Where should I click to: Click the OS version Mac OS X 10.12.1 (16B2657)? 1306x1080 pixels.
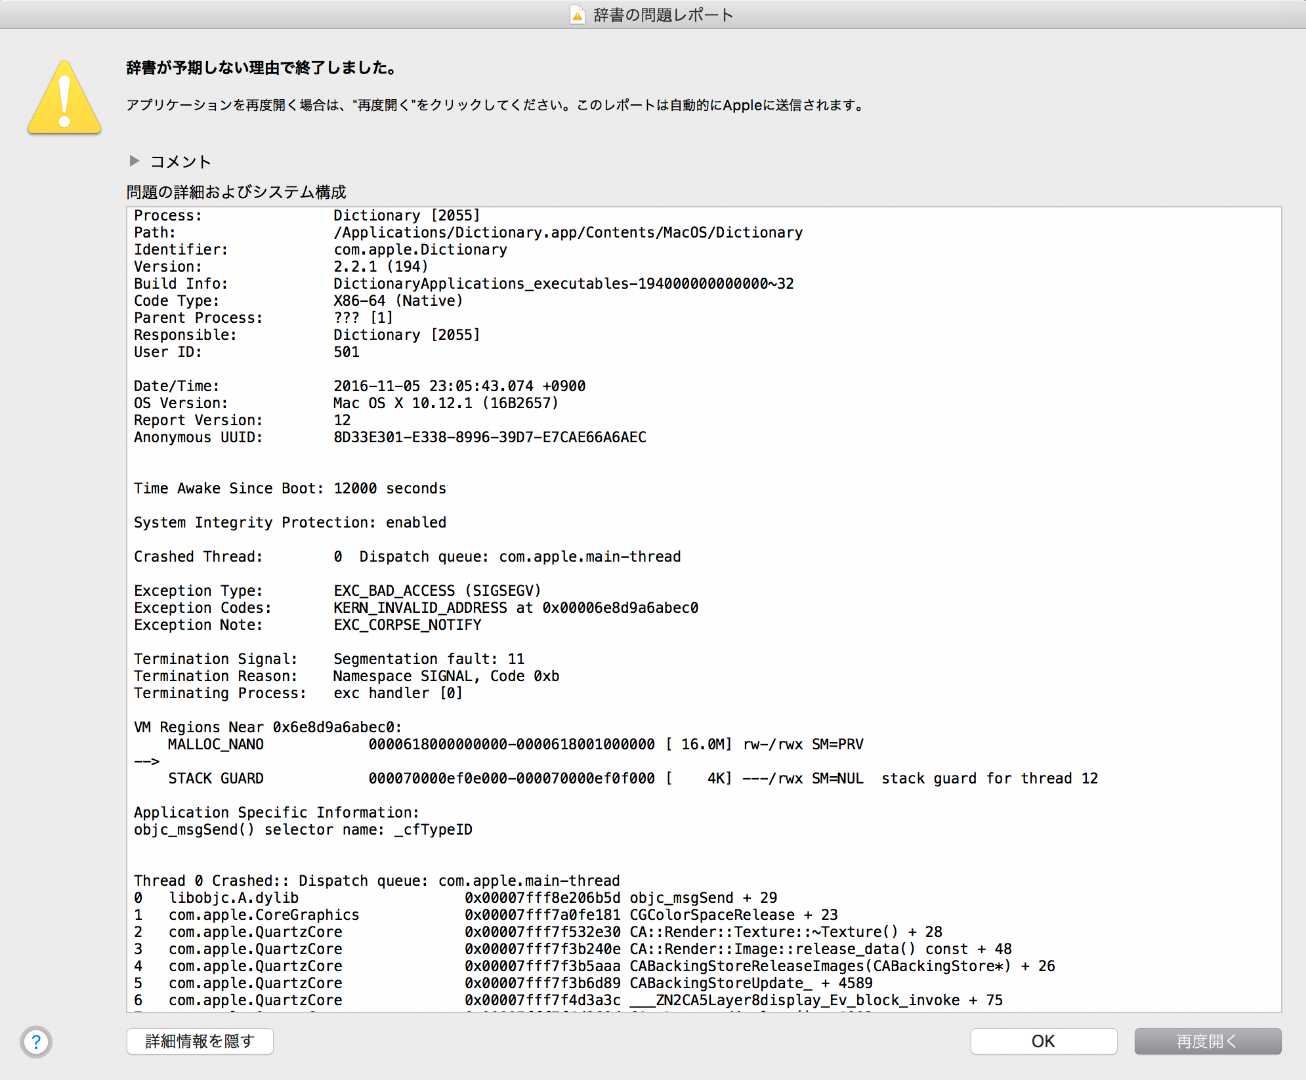[446, 403]
